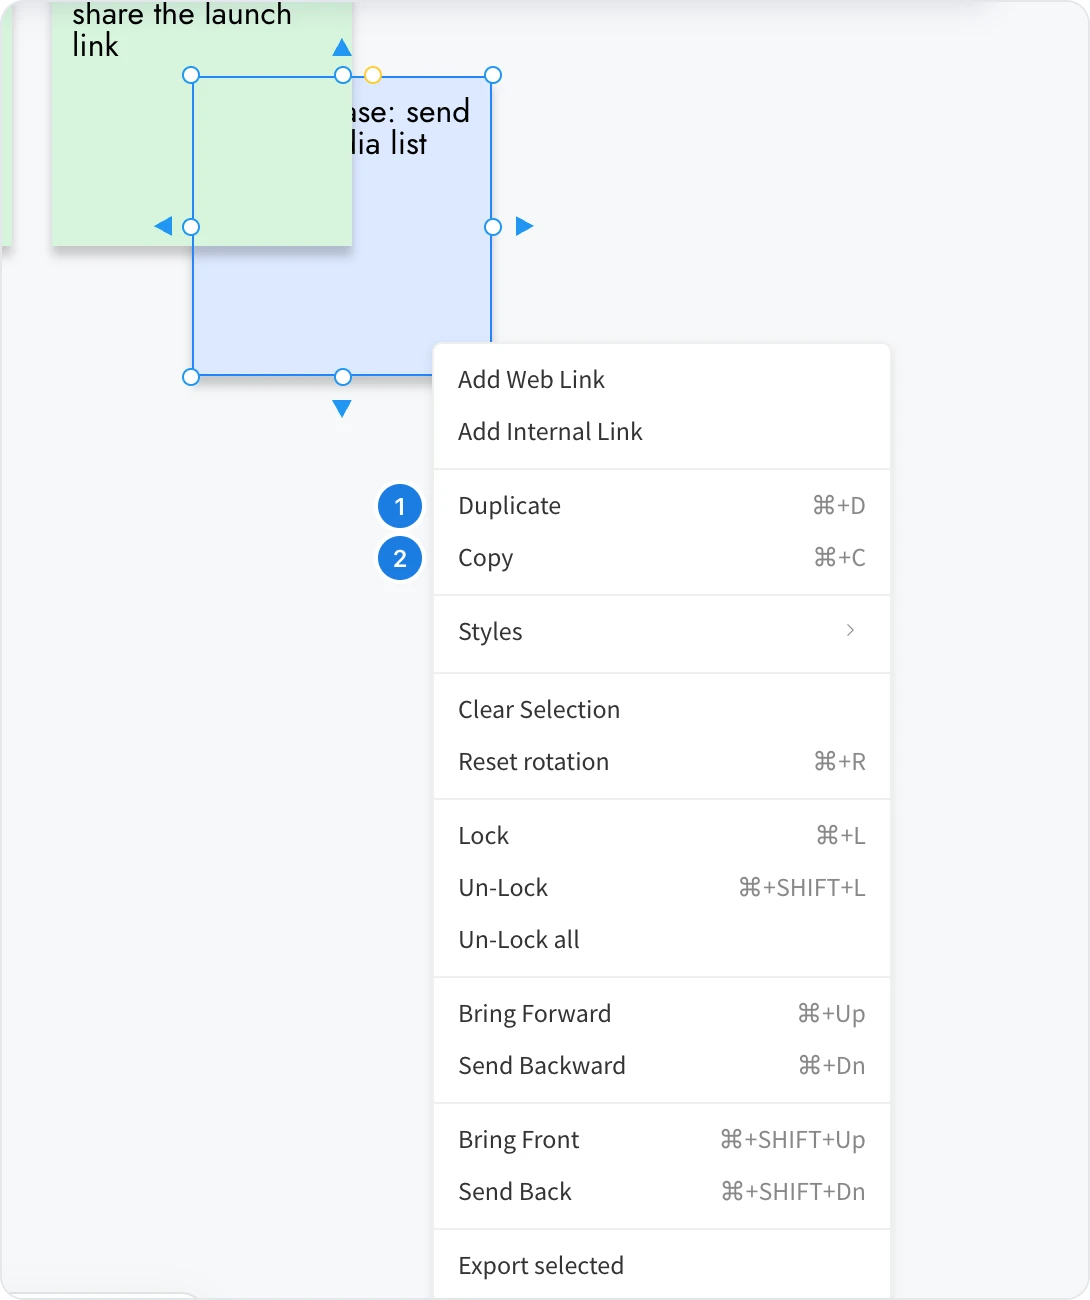Click the blue up arrow above selected note

[x=342, y=47]
